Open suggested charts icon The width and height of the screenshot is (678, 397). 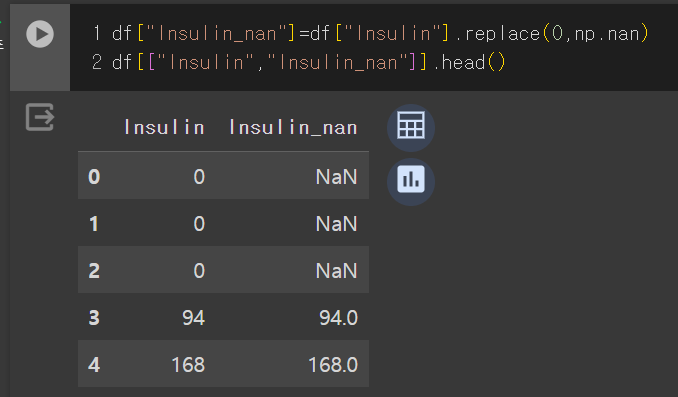click(x=411, y=182)
